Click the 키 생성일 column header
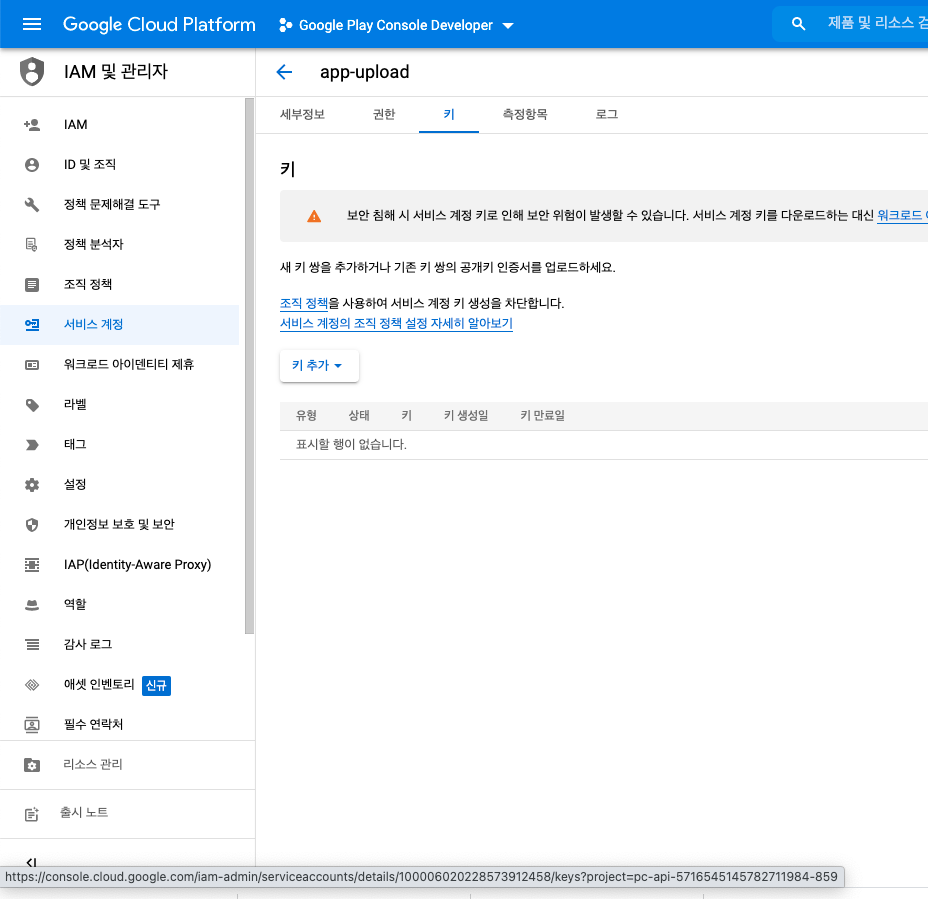Image resolution: width=928 pixels, height=899 pixels. (x=466, y=416)
